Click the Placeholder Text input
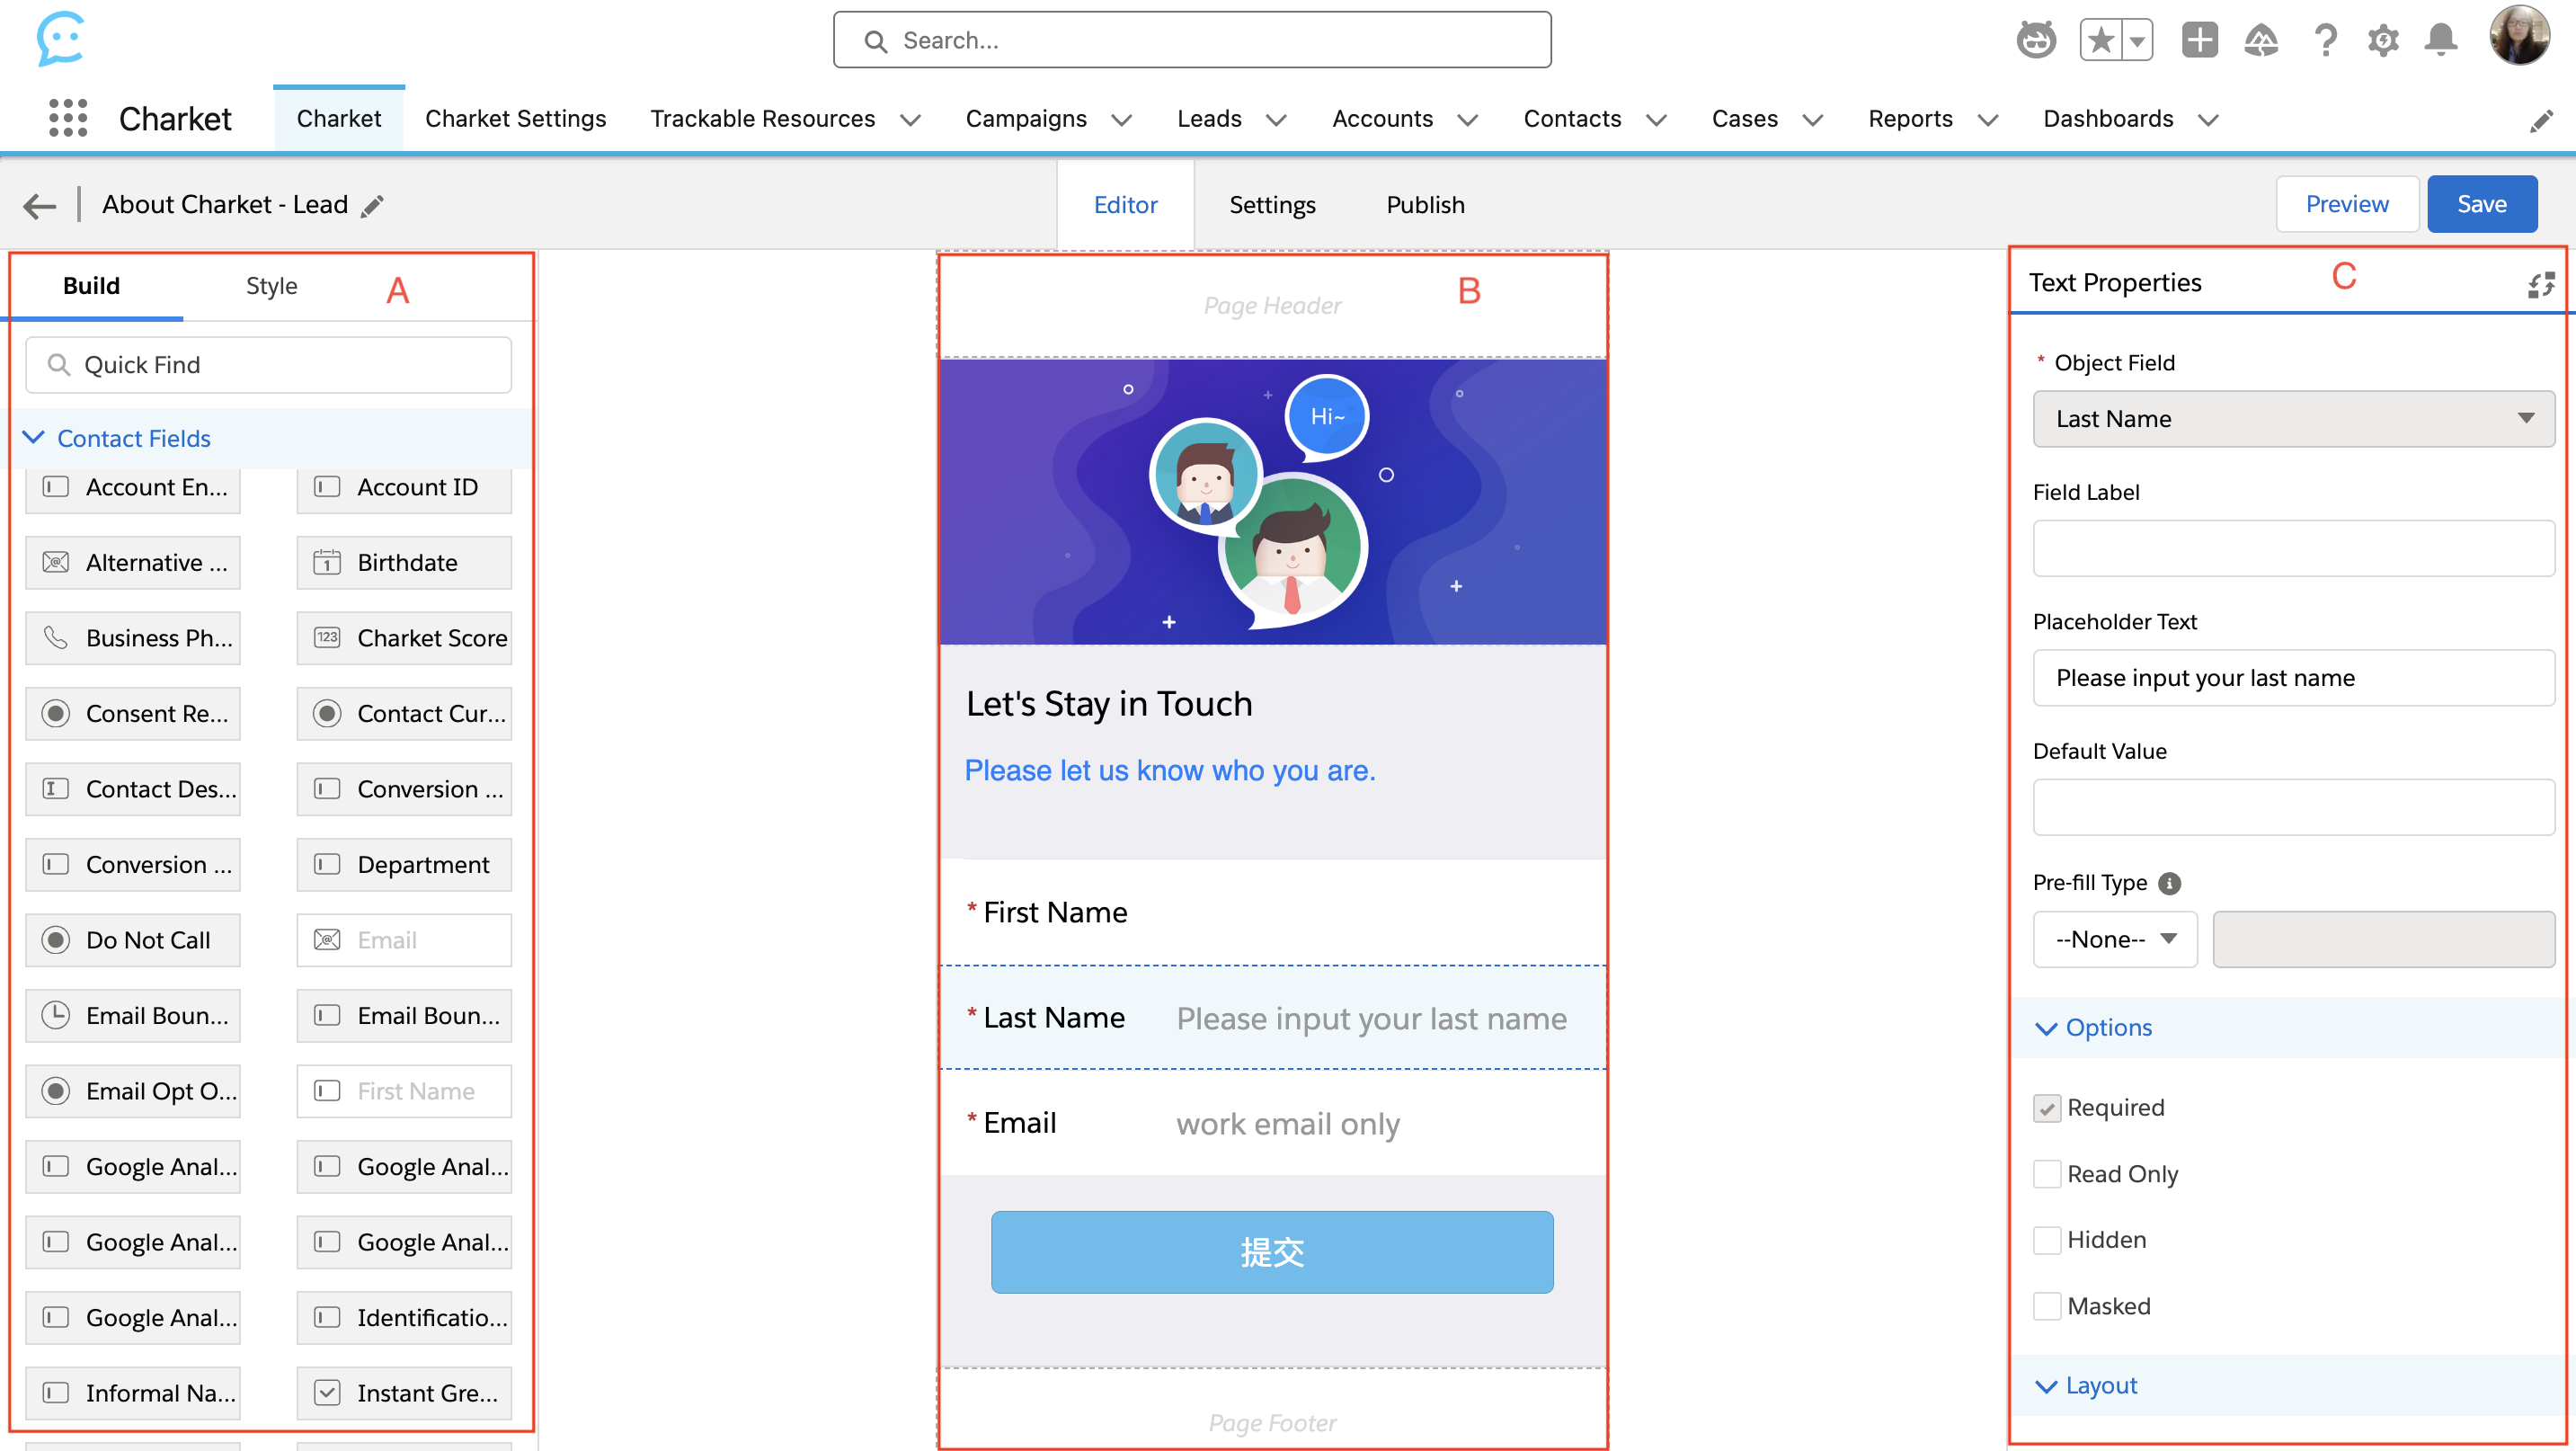Viewport: 2576px width, 1451px height. tap(2293, 678)
